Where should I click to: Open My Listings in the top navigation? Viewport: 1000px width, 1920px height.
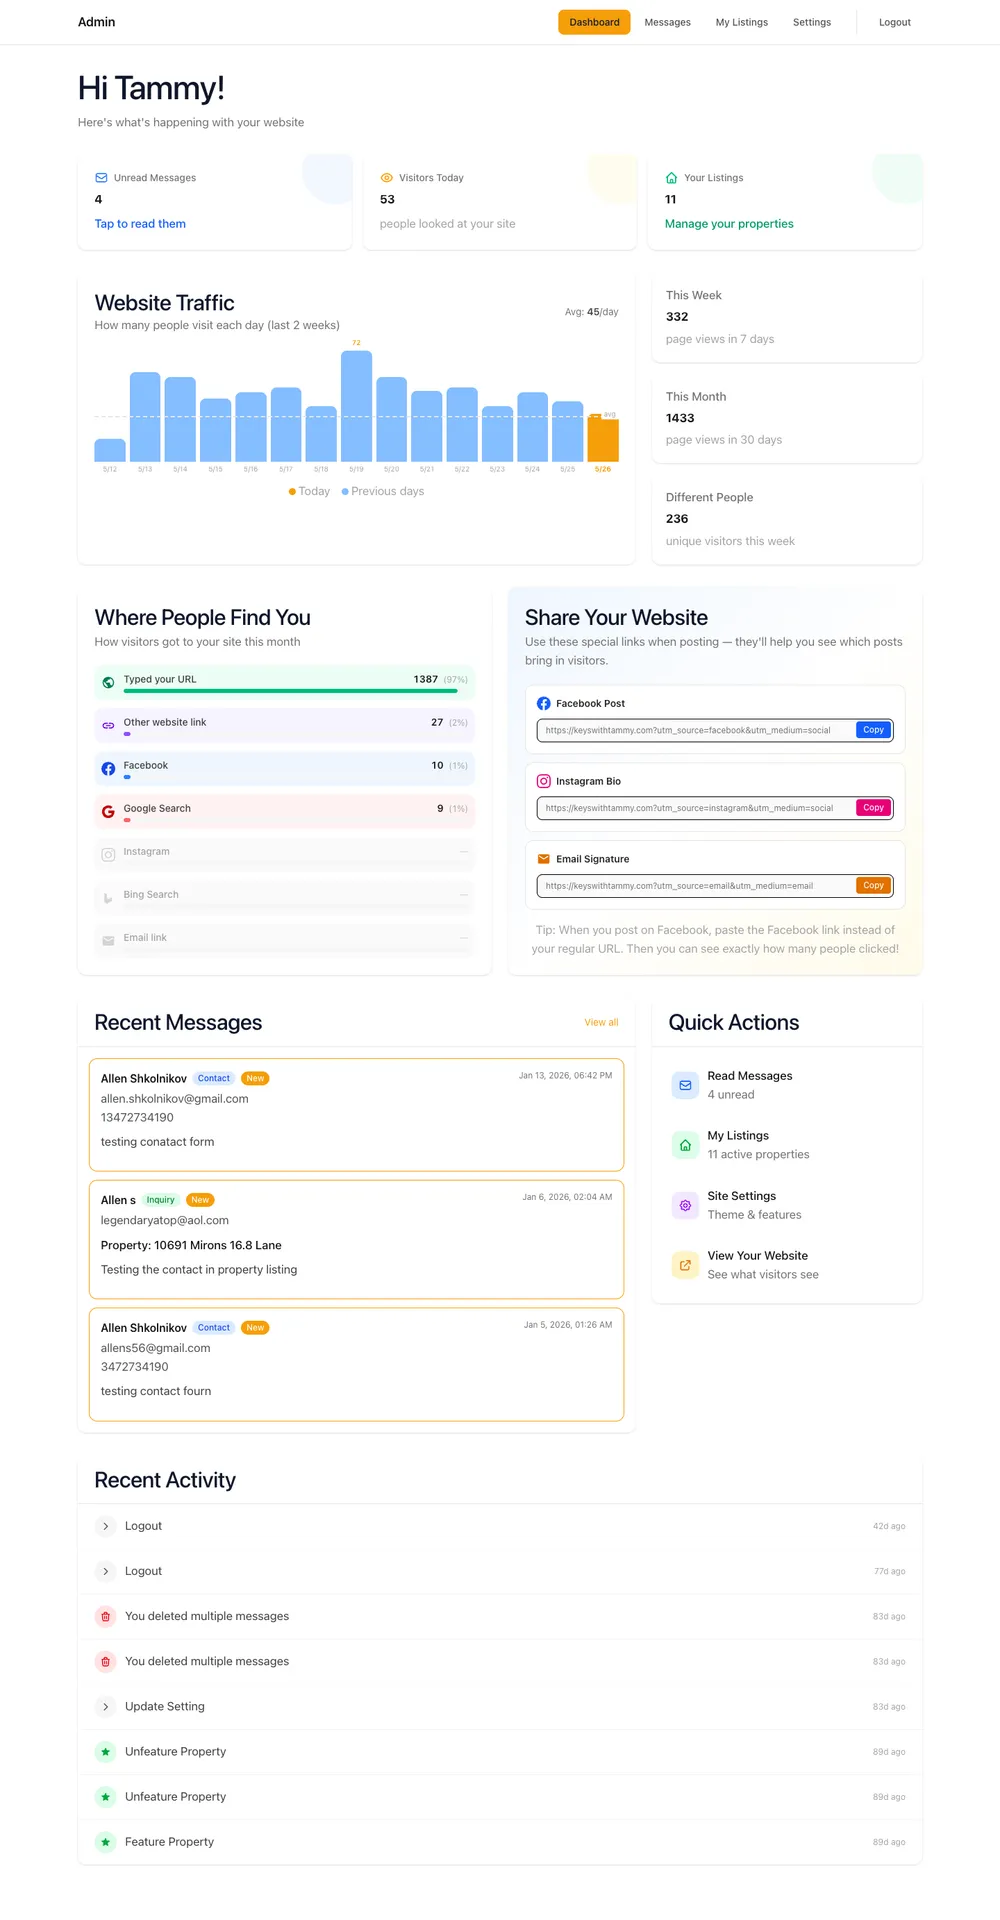point(742,22)
